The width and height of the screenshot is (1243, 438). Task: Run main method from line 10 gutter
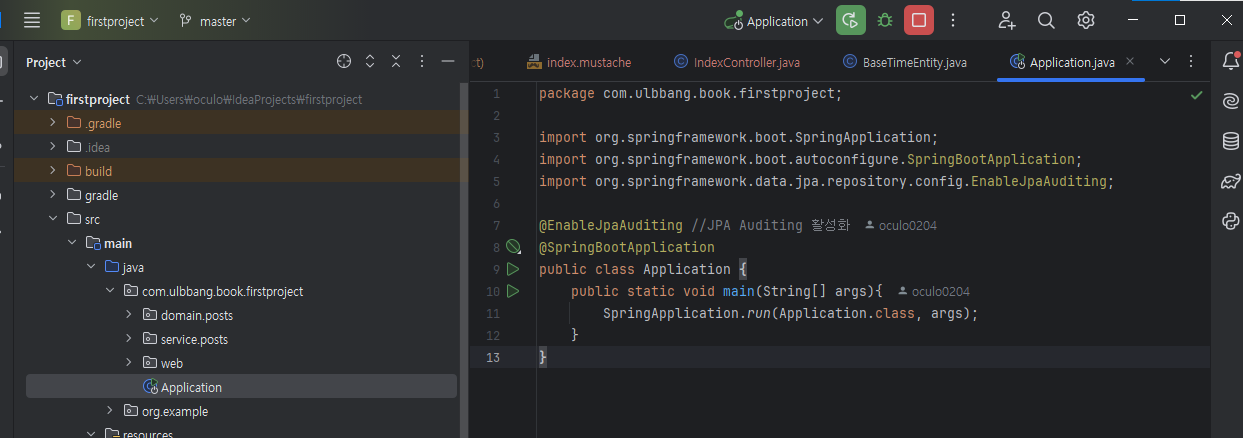[513, 291]
